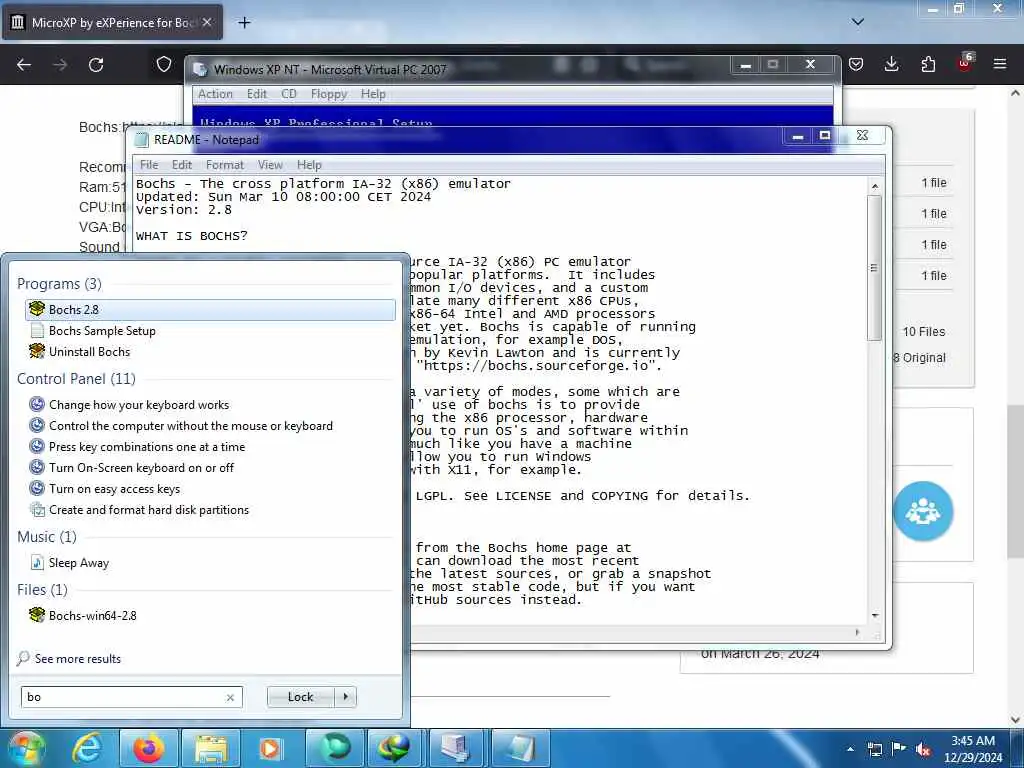Click the Music (1) group header
The image size is (1024, 768).
(47, 537)
